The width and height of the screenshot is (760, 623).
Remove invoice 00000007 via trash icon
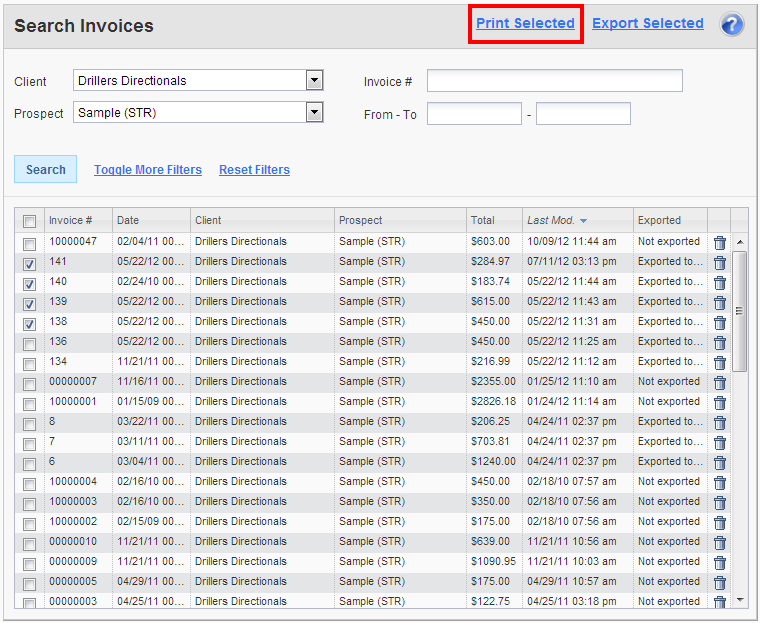click(719, 382)
